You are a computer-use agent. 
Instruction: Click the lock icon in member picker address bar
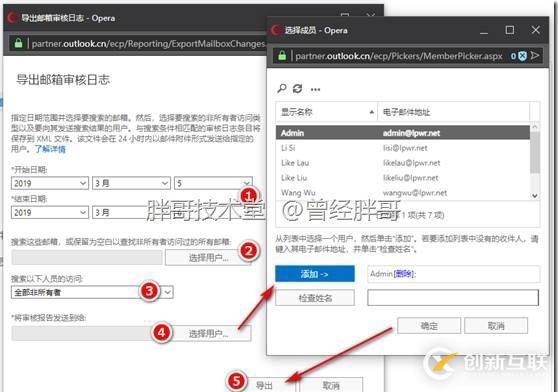click(x=282, y=56)
